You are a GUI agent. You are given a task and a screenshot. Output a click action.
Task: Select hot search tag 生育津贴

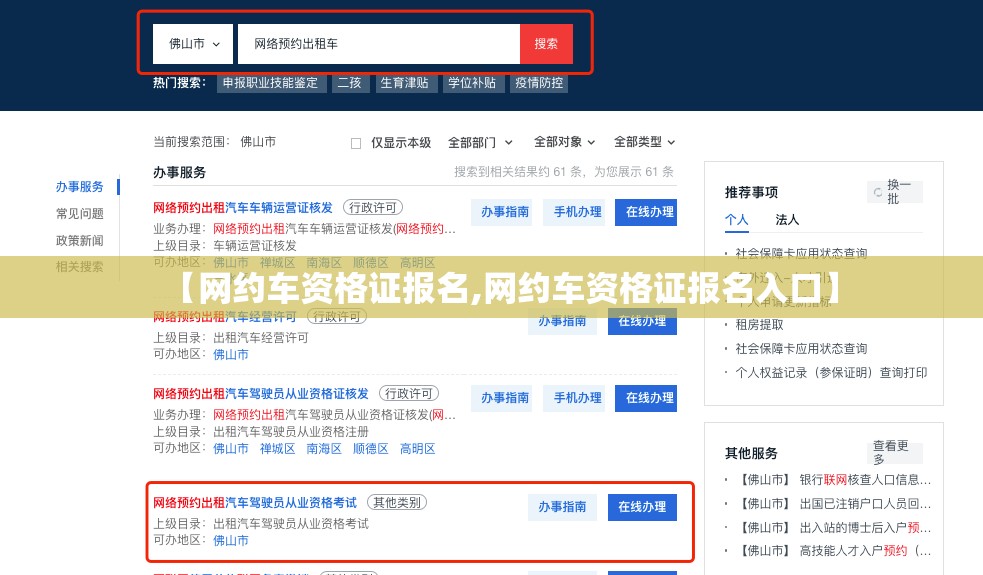click(x=404, y=83)
